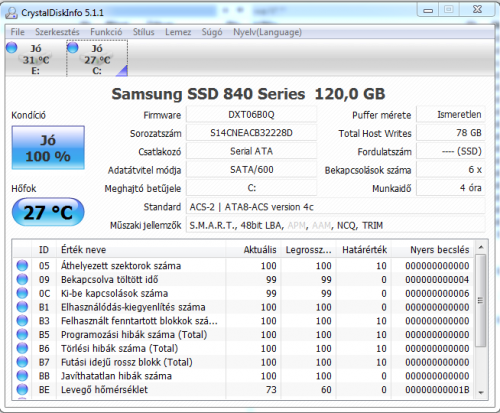Click the Puffer mérete value Ismeretlen
Viewport: 500px width, 413px height.
tap(451, 115)
